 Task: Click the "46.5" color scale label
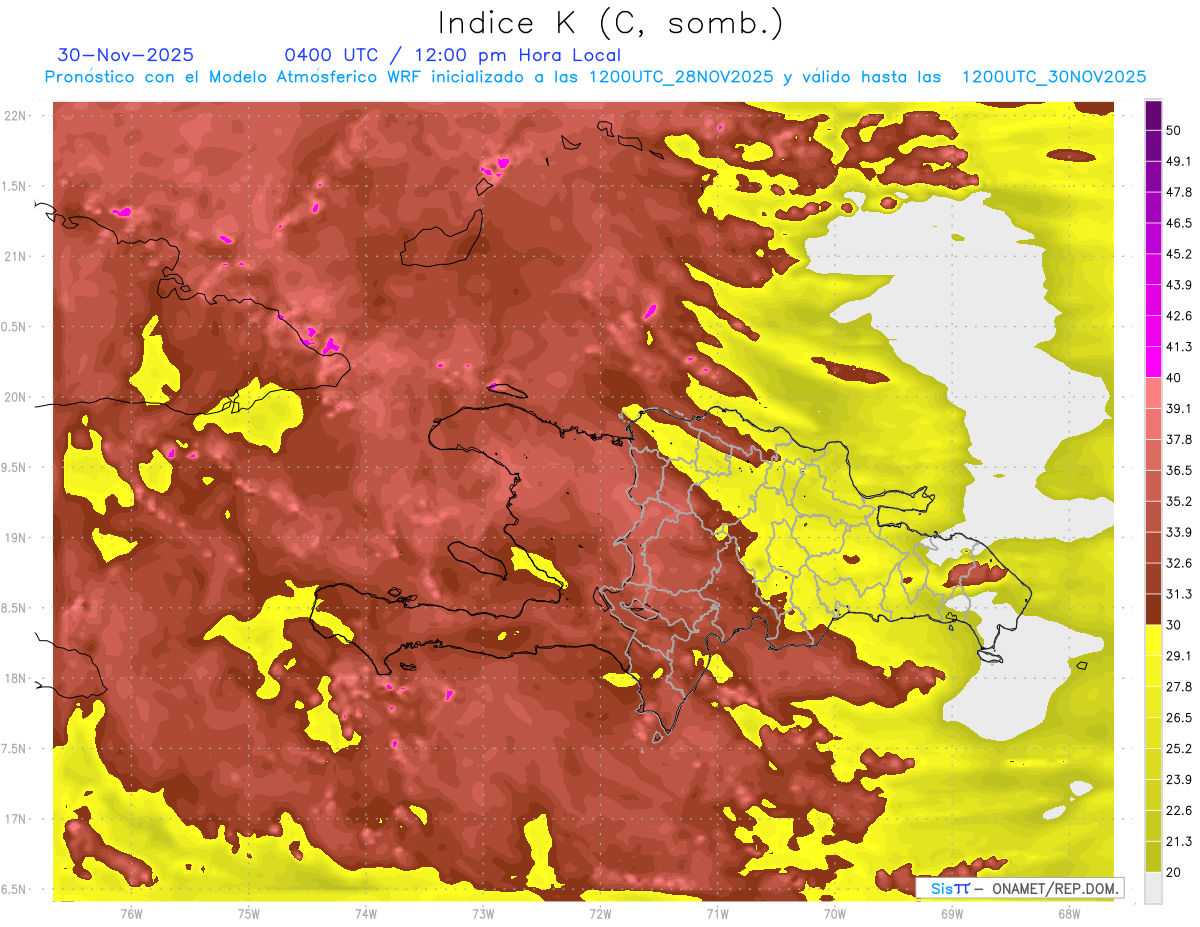point(1179,224)
